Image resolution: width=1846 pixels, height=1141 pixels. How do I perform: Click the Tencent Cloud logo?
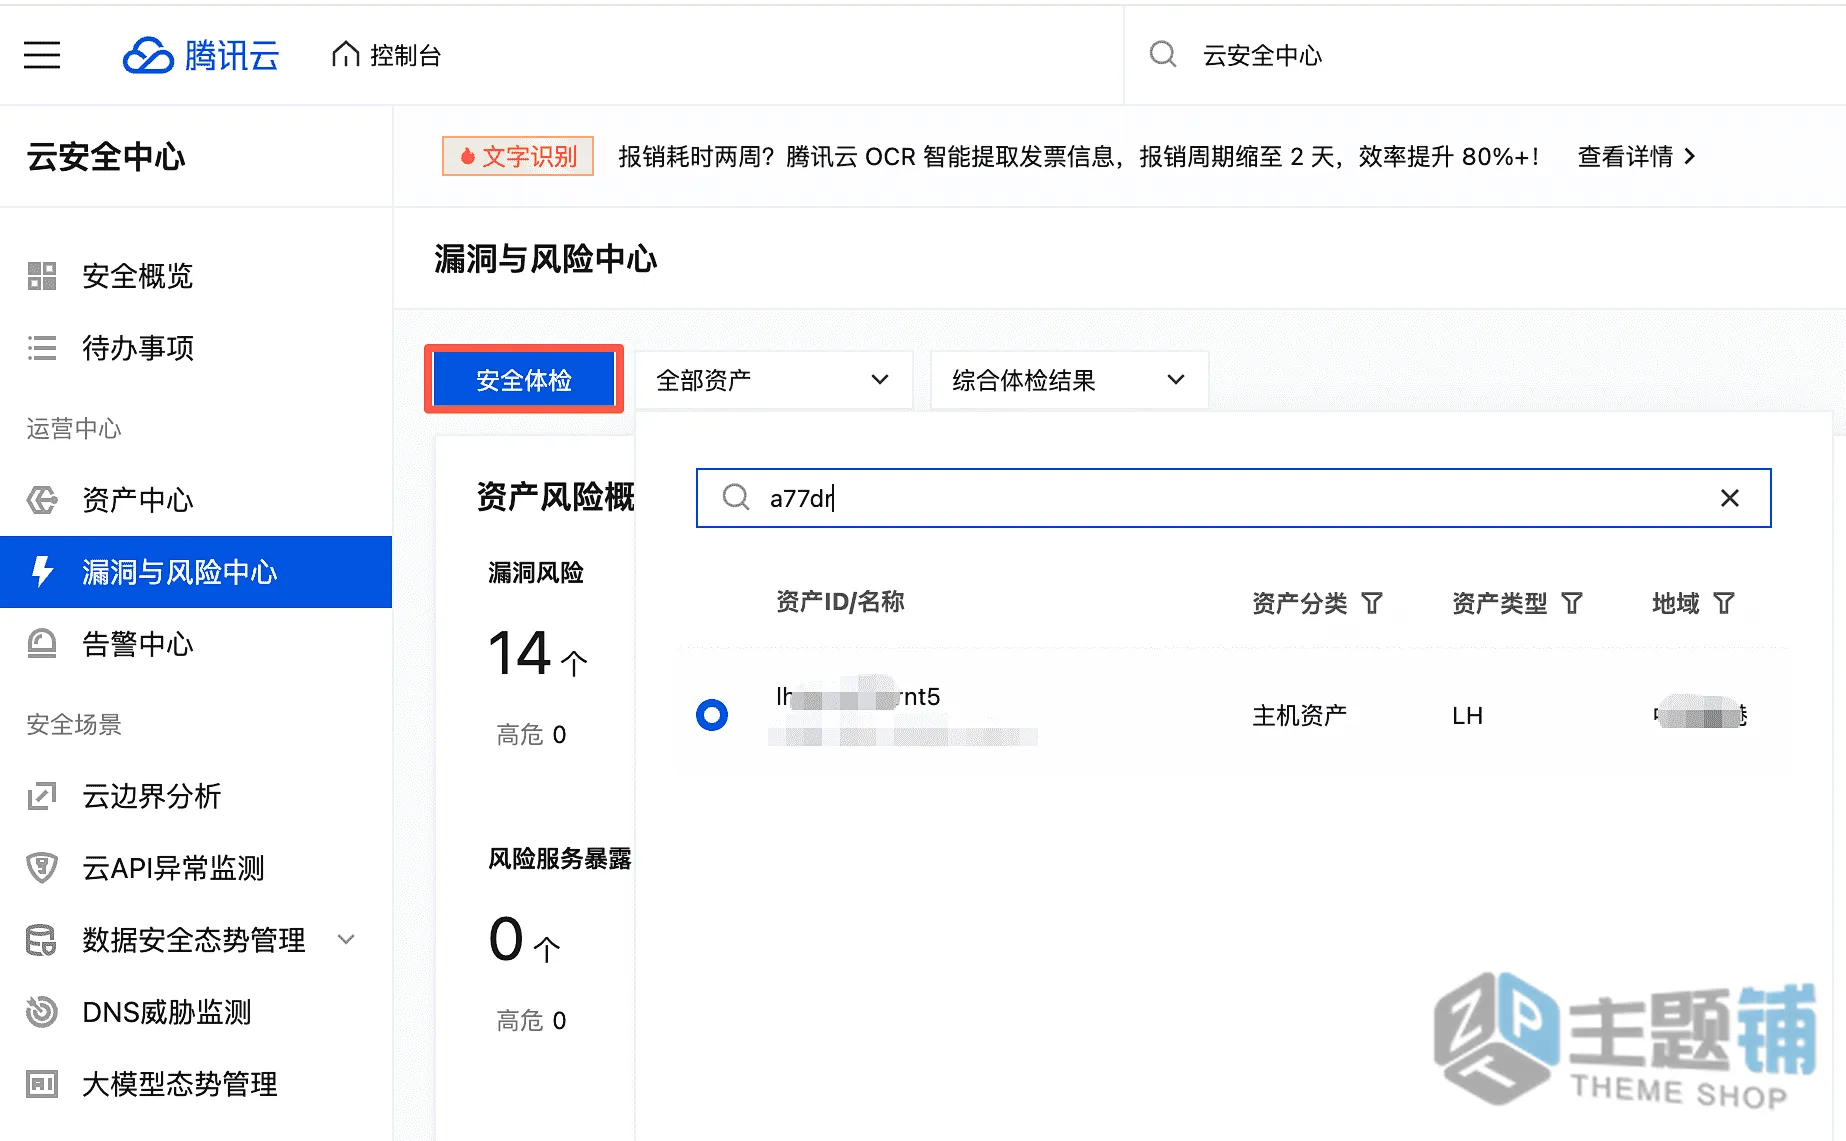point(201,55)
